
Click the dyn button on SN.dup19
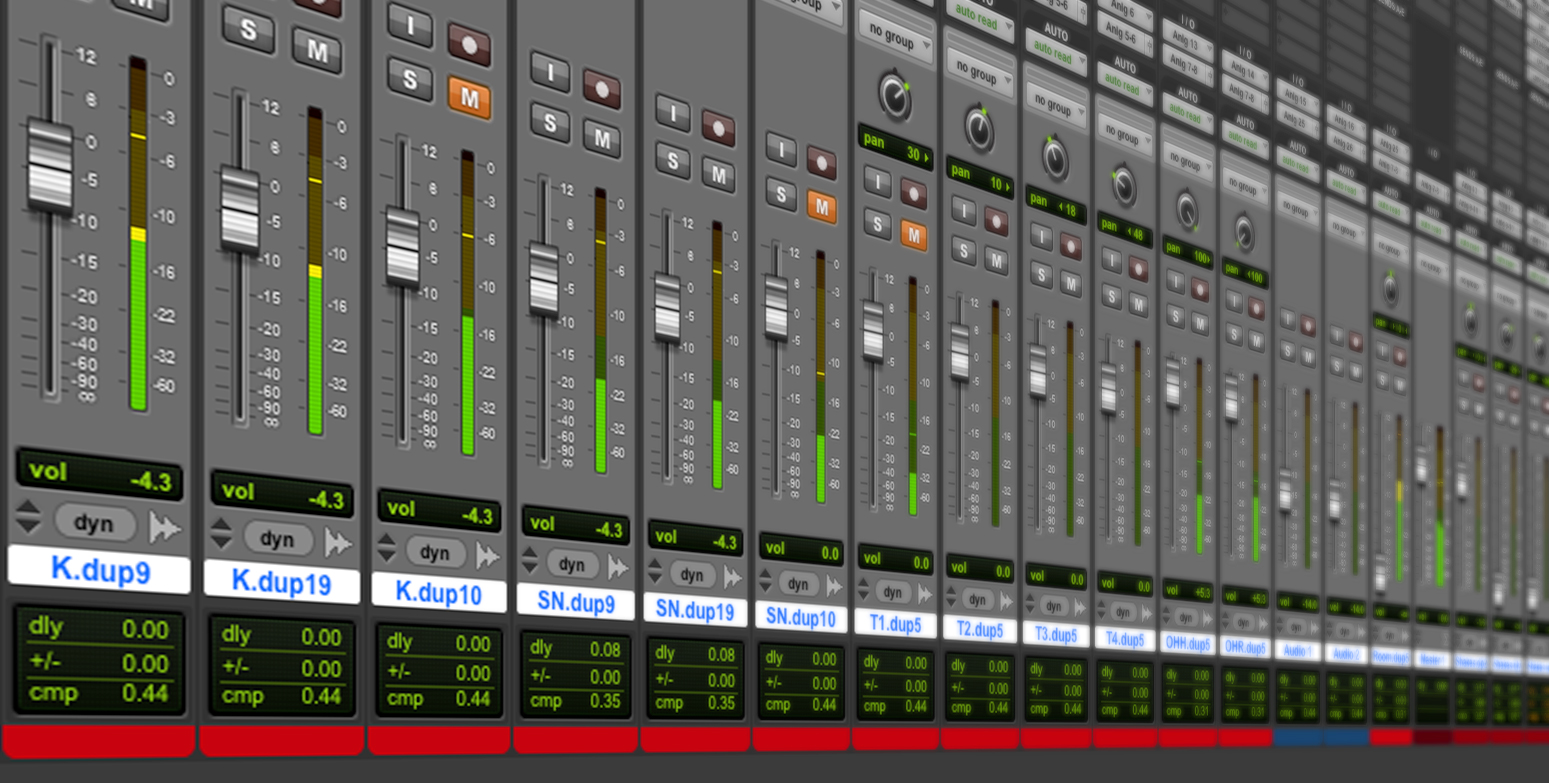(x=692, y=575)
